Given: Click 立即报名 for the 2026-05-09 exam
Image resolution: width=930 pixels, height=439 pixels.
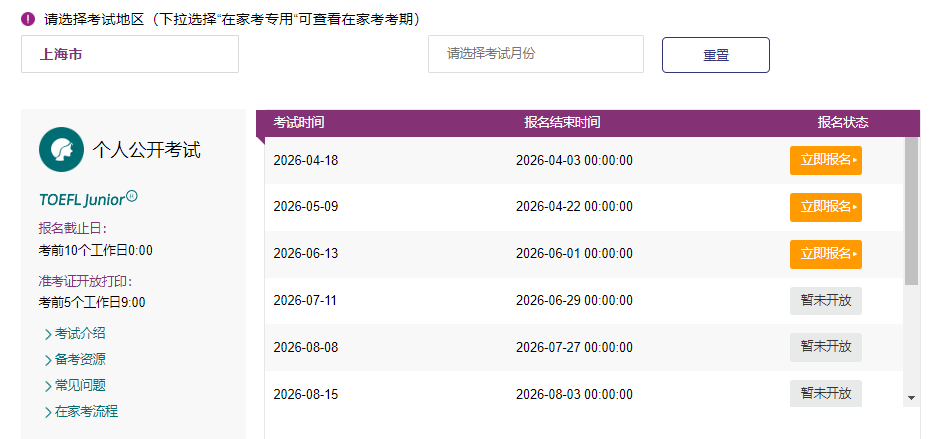Looking at the screenshot, I should 825,207.
